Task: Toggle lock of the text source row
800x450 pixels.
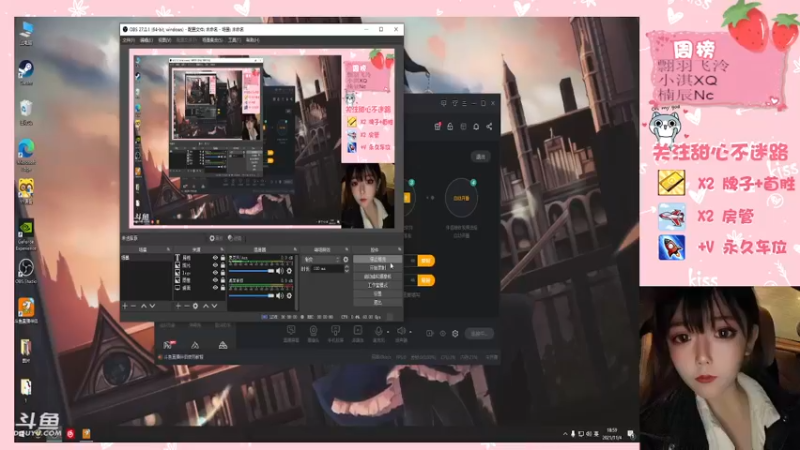Action: pyautogui.click(x=223, y=258)
